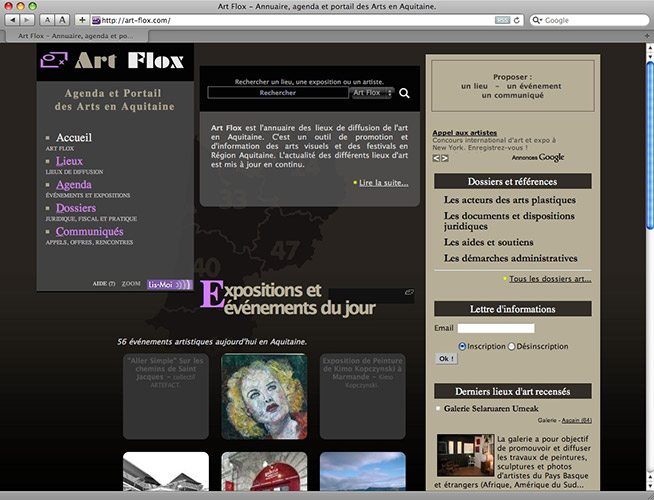Open the Kimo Kopczynski exhibition card

point(362,396)
